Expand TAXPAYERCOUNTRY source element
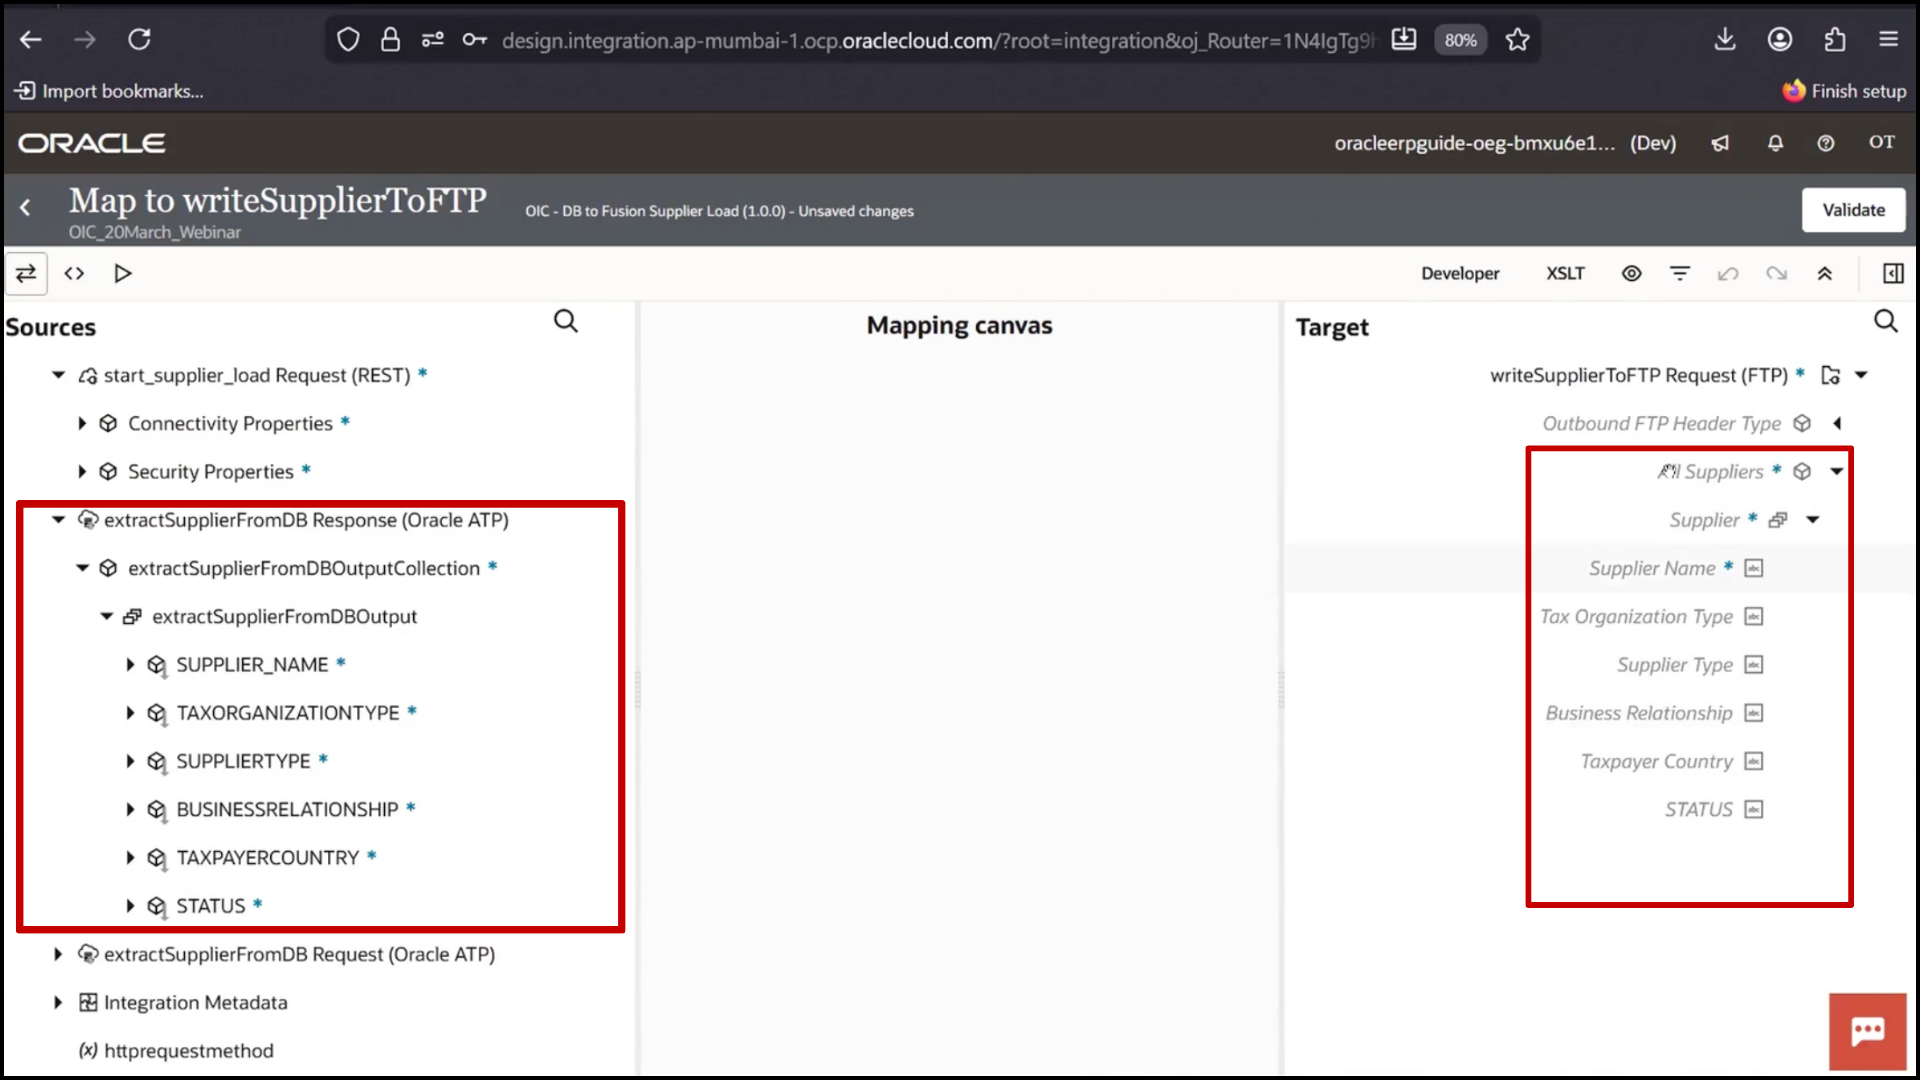This screenshot has width=1920, height=1080. coord(130,858)
